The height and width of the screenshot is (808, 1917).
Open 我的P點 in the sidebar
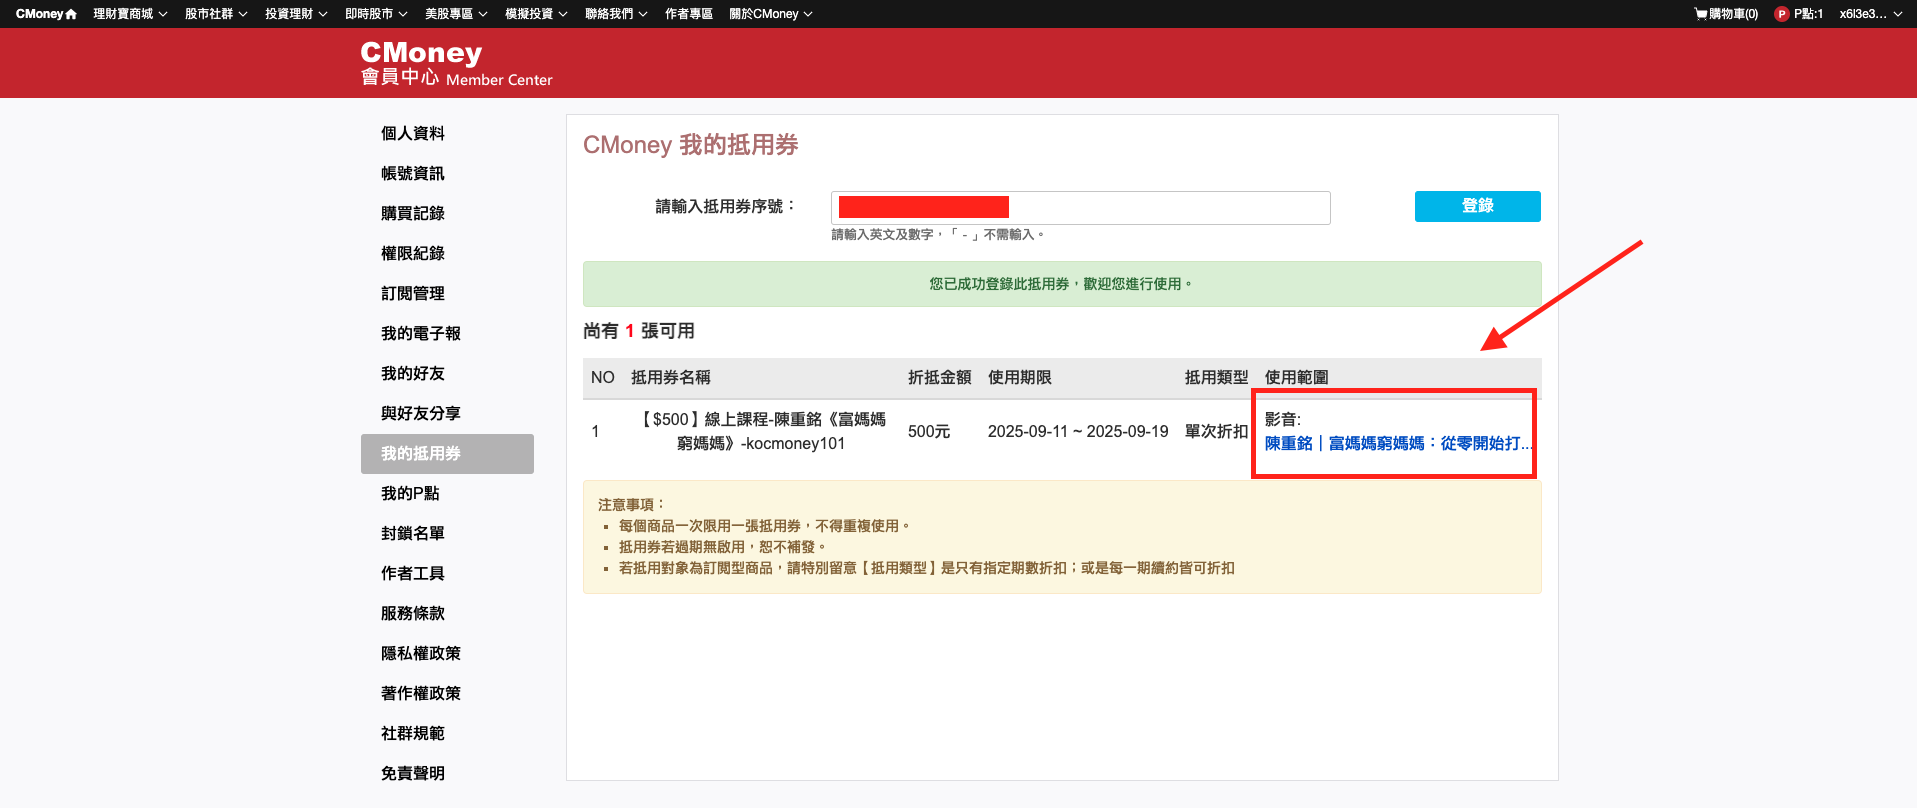[x=410, y=493]
